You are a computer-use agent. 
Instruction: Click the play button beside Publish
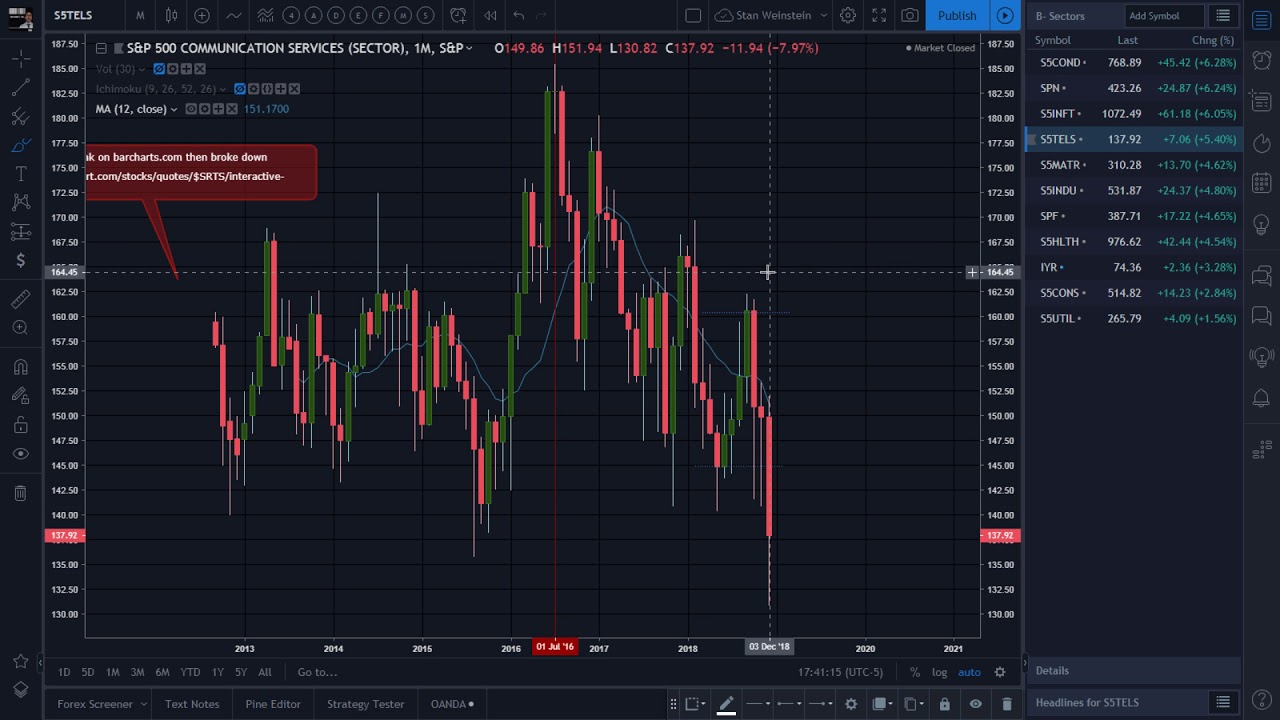pyautogui.click(x=1005, y=15)
